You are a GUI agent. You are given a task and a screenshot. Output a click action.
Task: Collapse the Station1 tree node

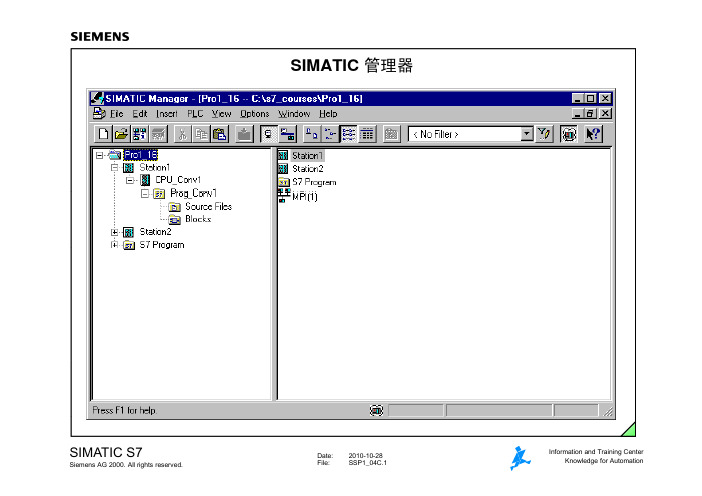coord(115,168)
